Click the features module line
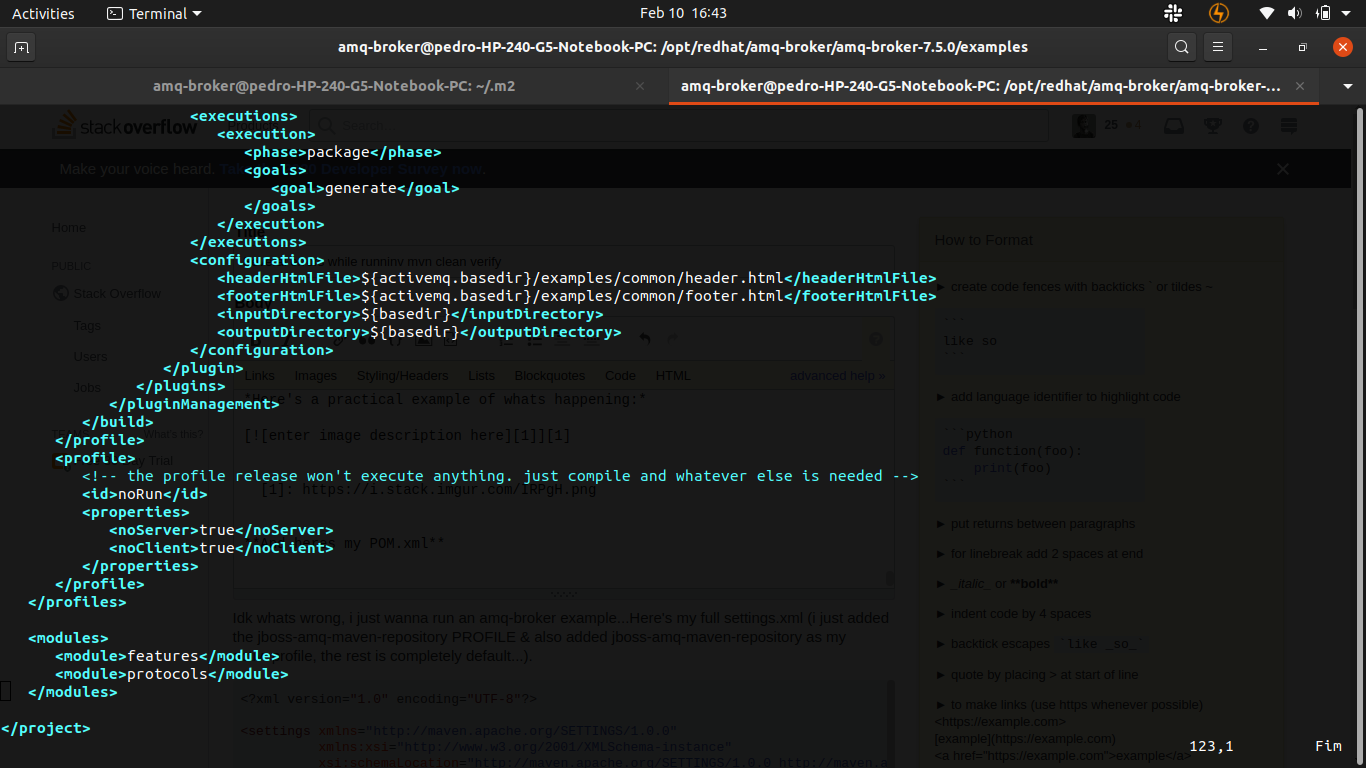This screenshot has width=1366, height=768. point(168,656)
